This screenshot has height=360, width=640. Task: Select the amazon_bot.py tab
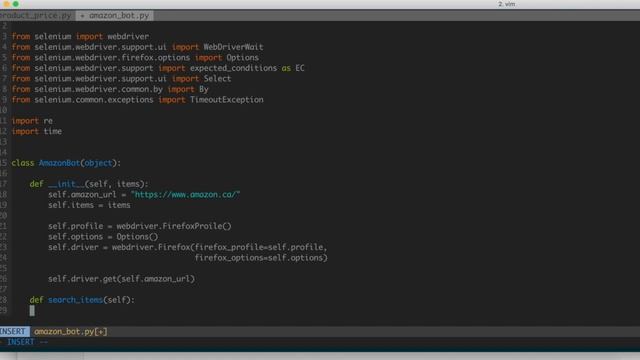click(115, 16)
